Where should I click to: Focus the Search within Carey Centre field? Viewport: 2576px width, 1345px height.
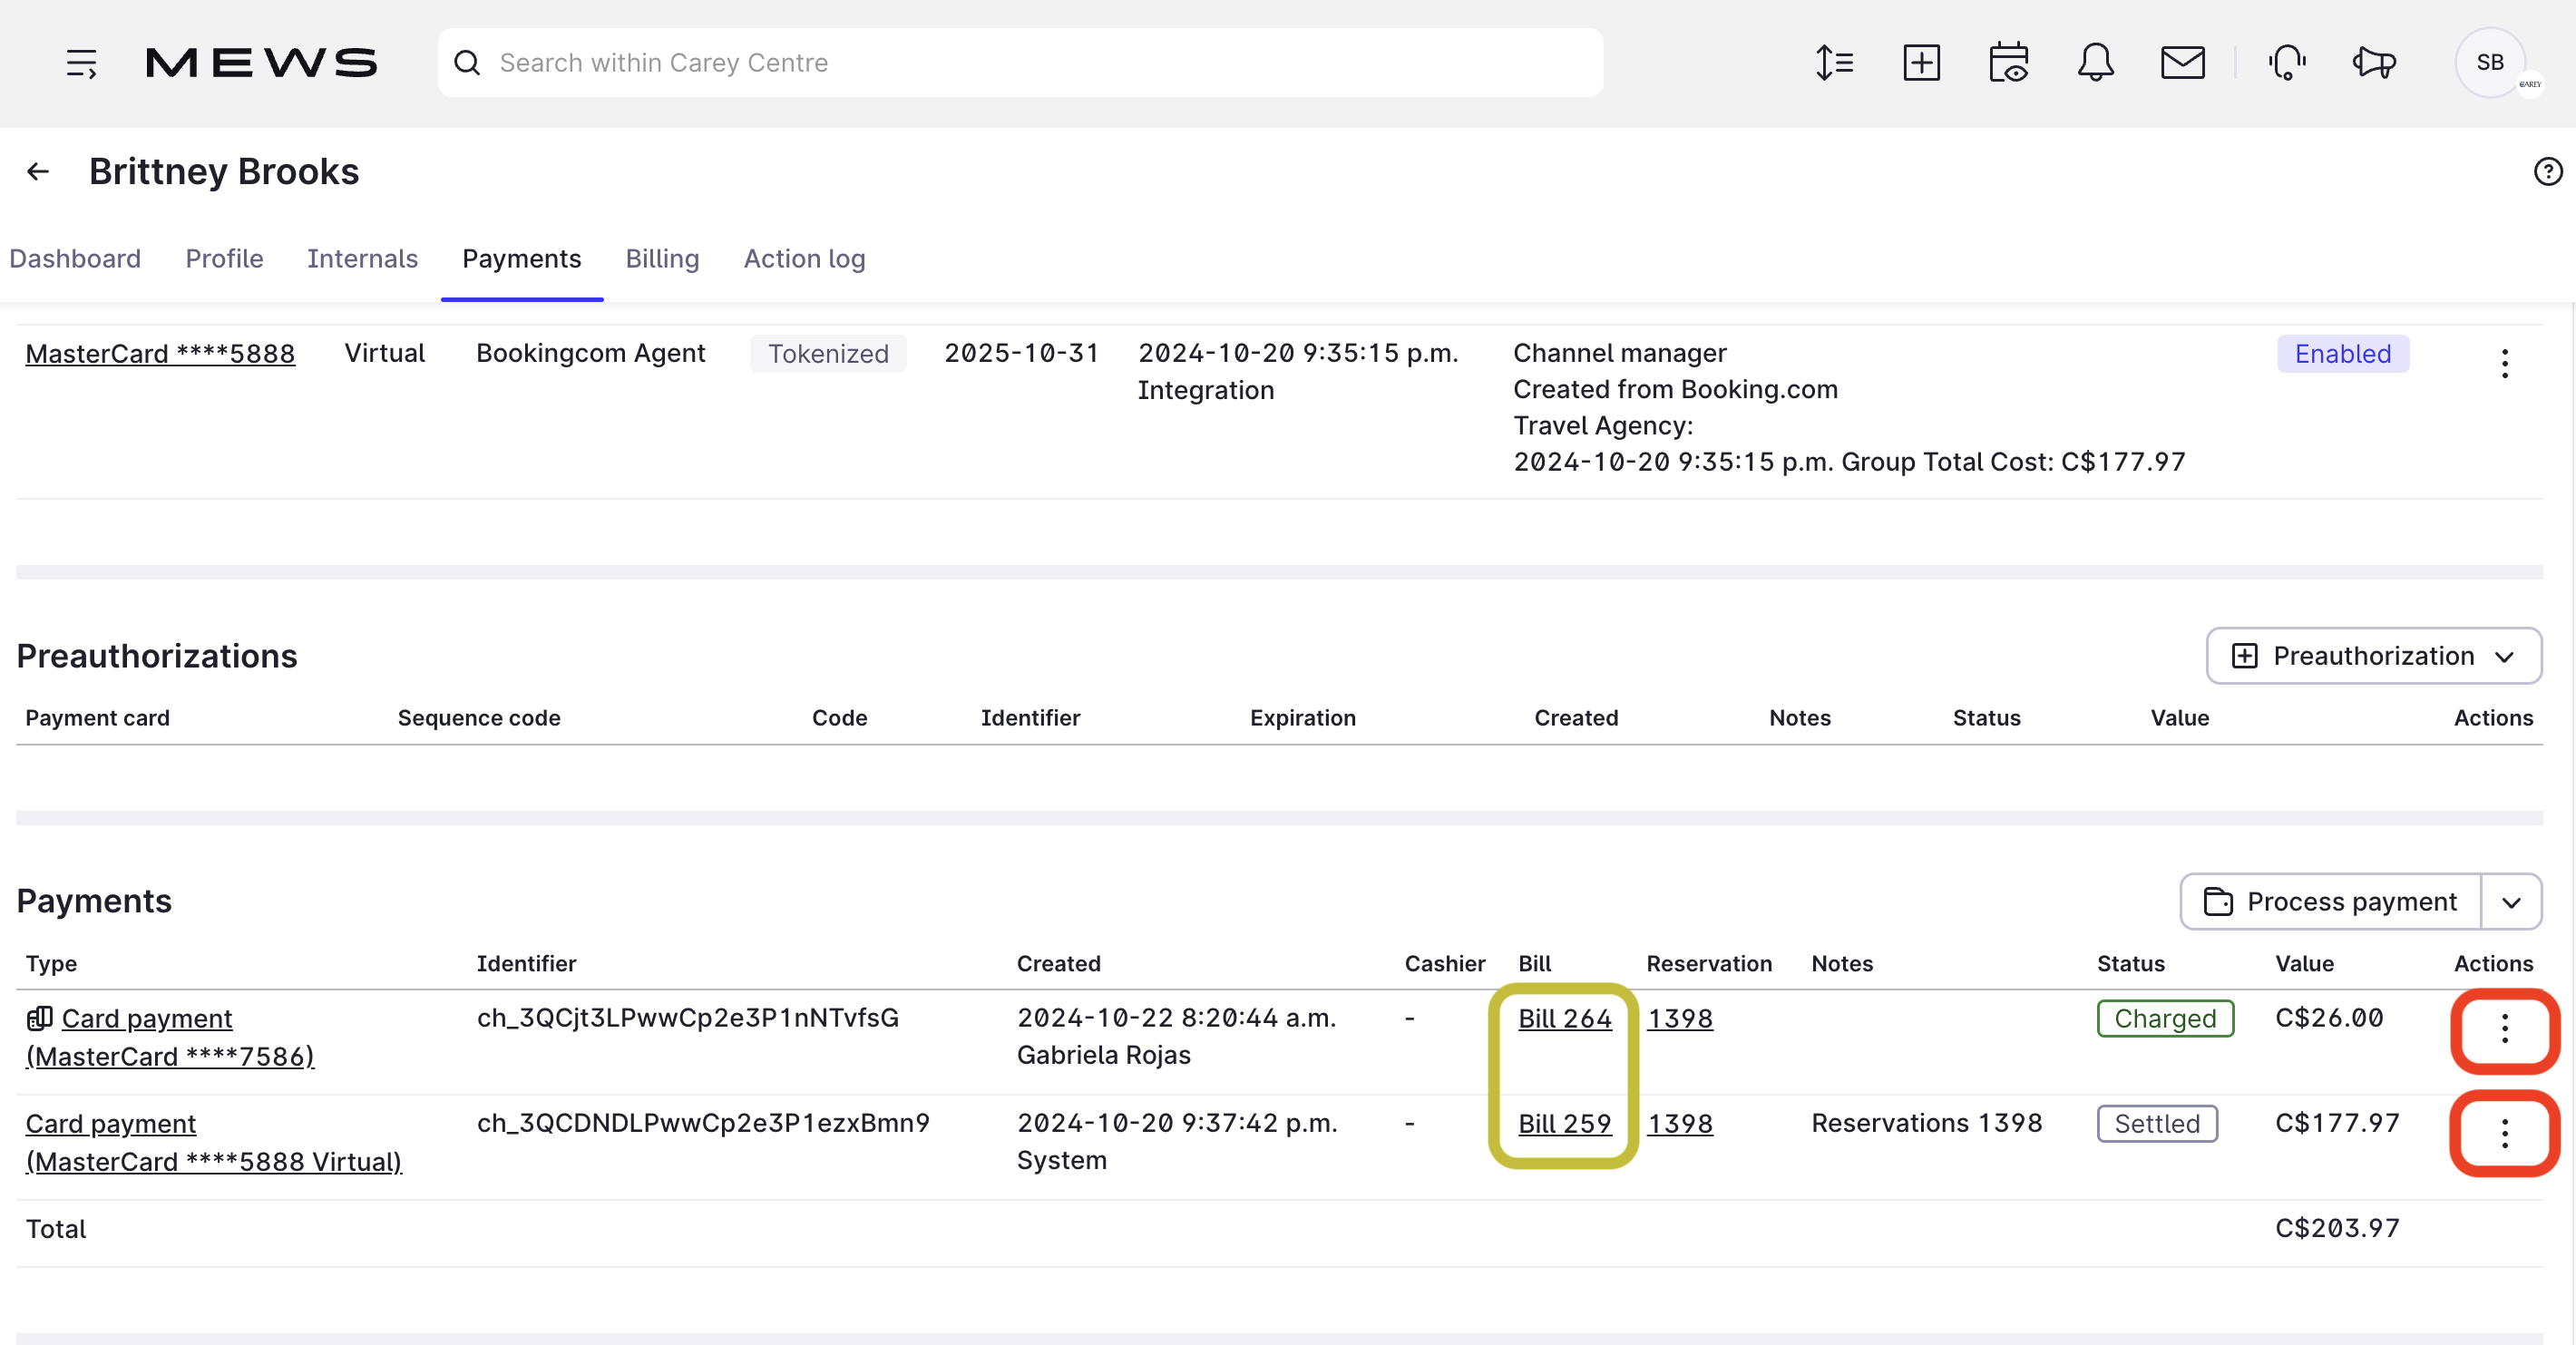(x=1020, y=63)
